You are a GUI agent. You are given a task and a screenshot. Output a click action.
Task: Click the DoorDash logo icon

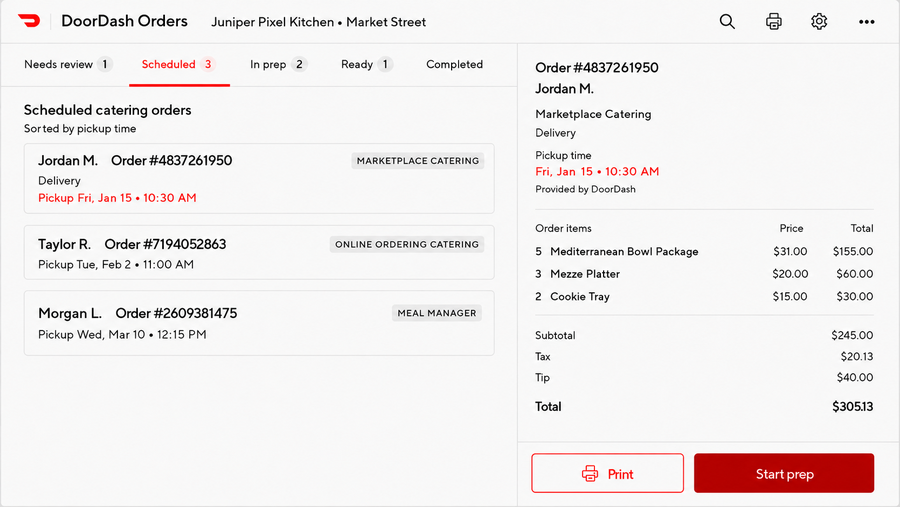point(29,21)
